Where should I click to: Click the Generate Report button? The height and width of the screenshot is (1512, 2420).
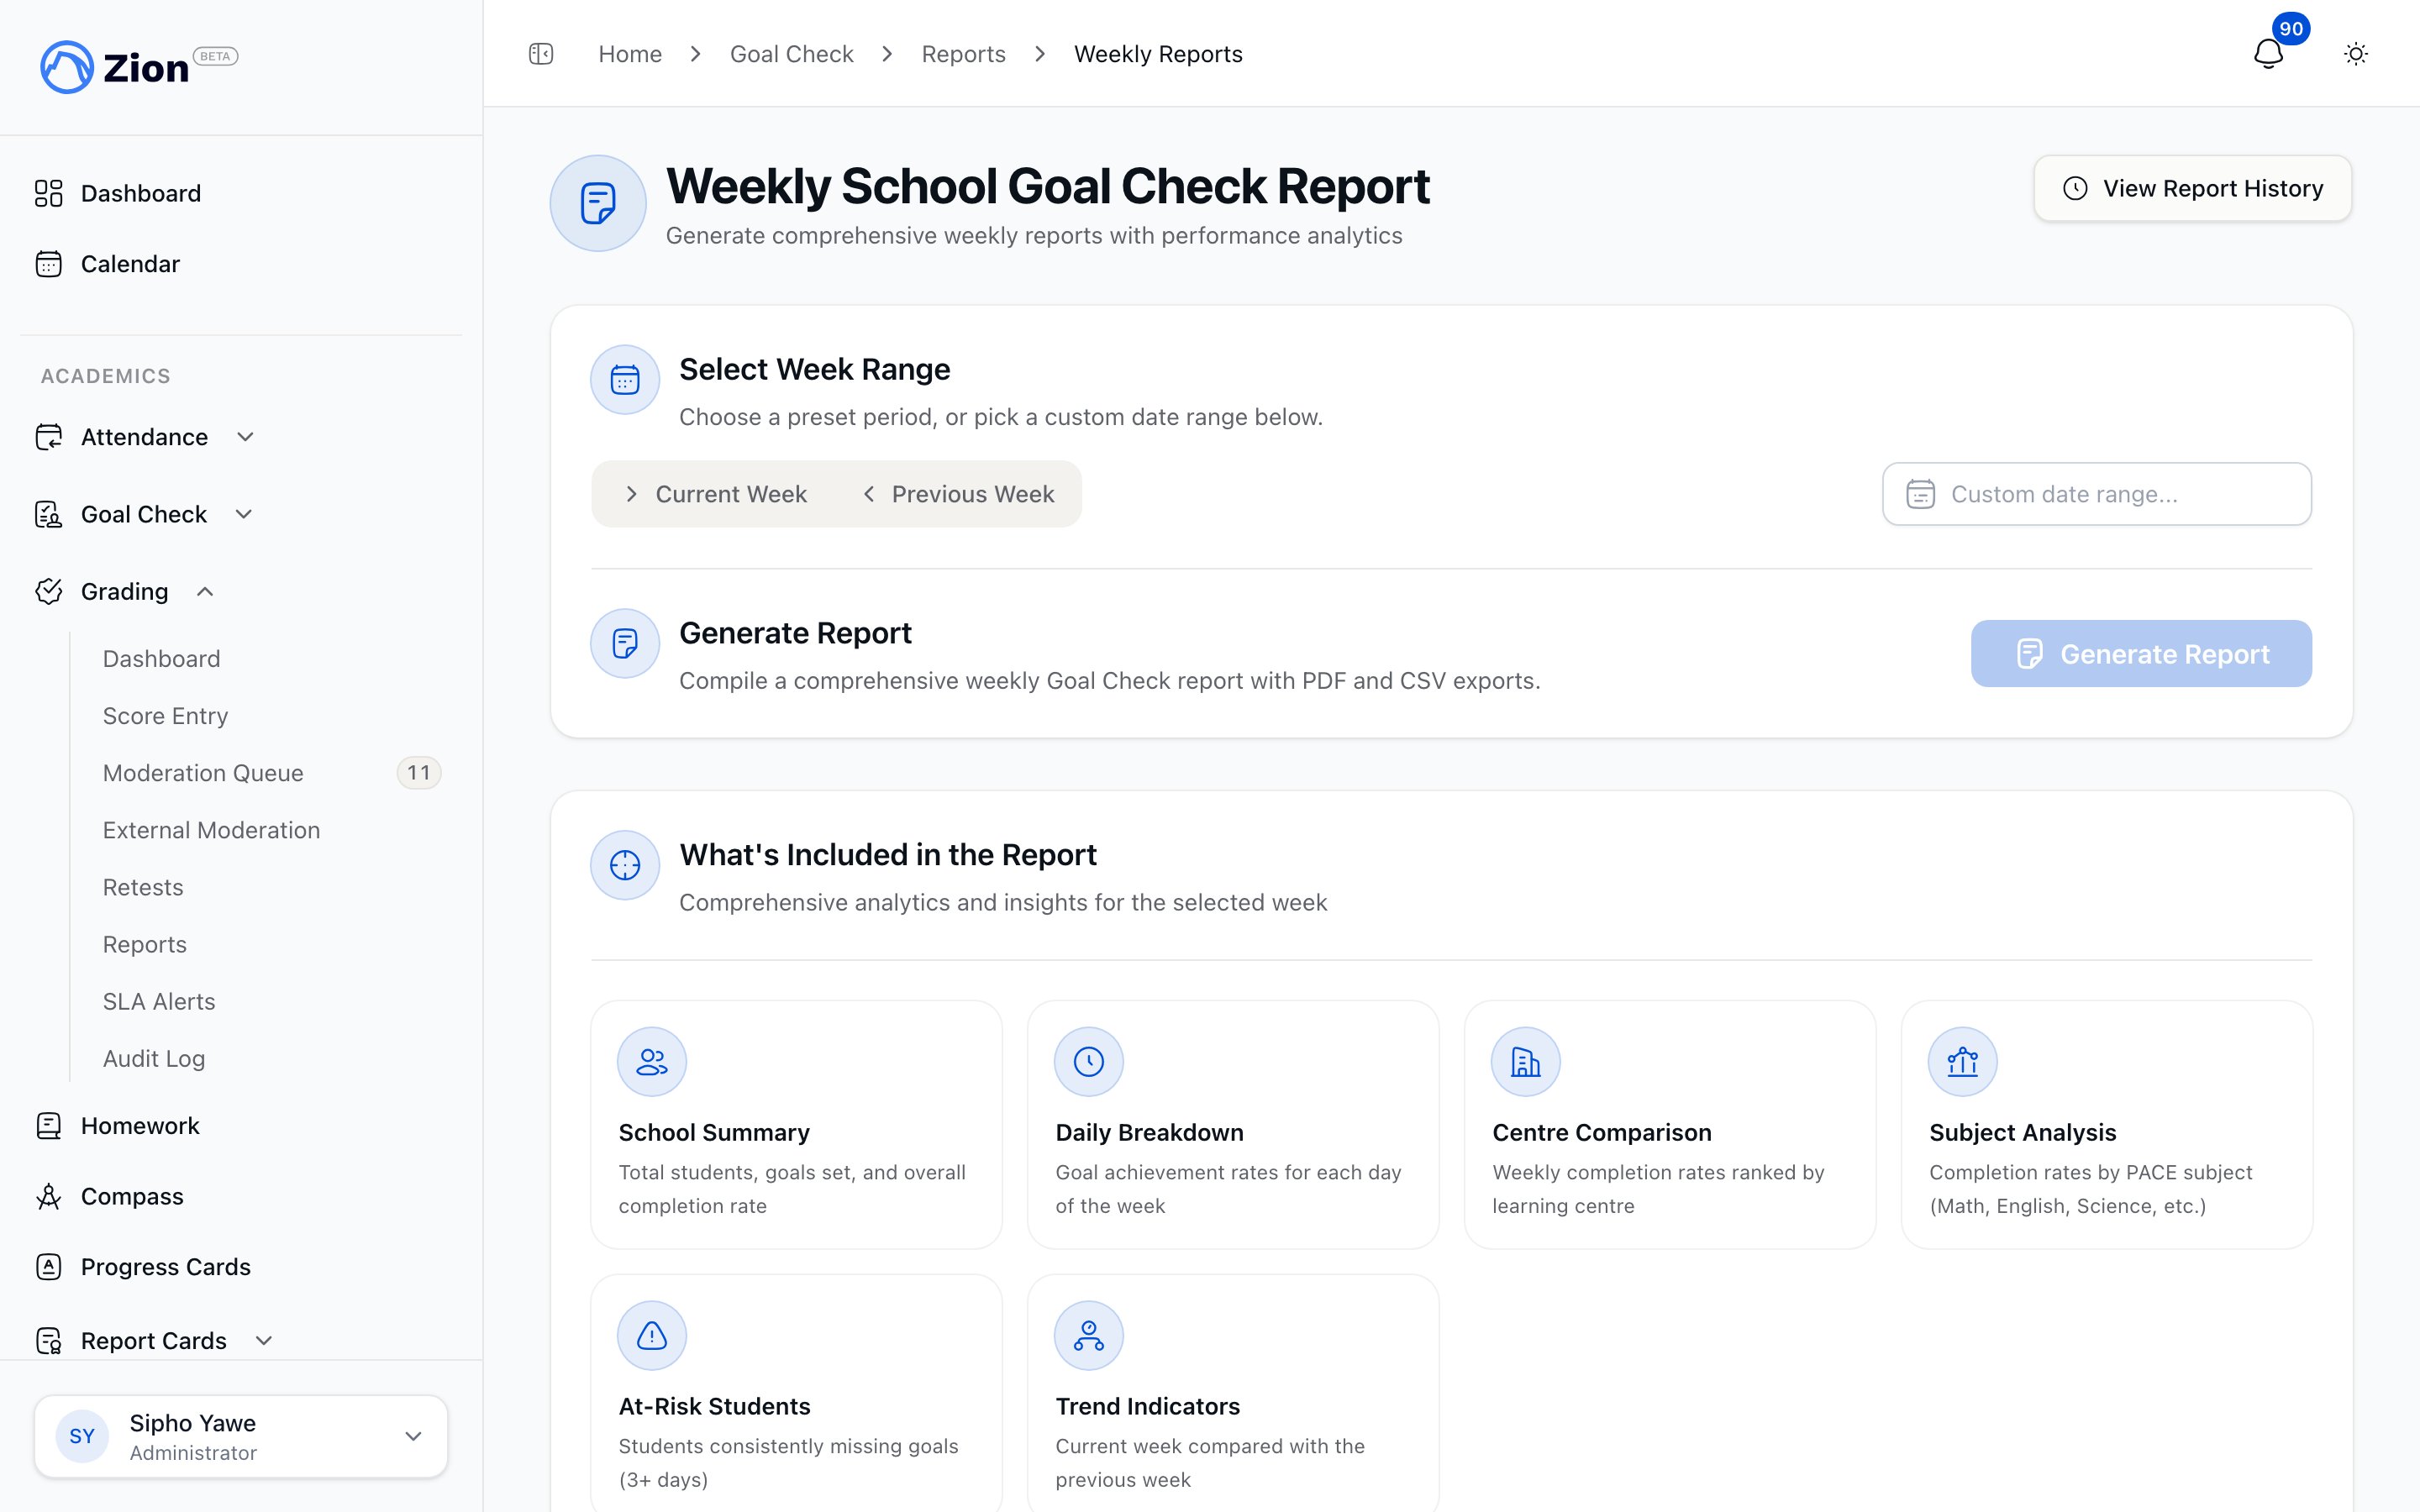click(2141, 654)
